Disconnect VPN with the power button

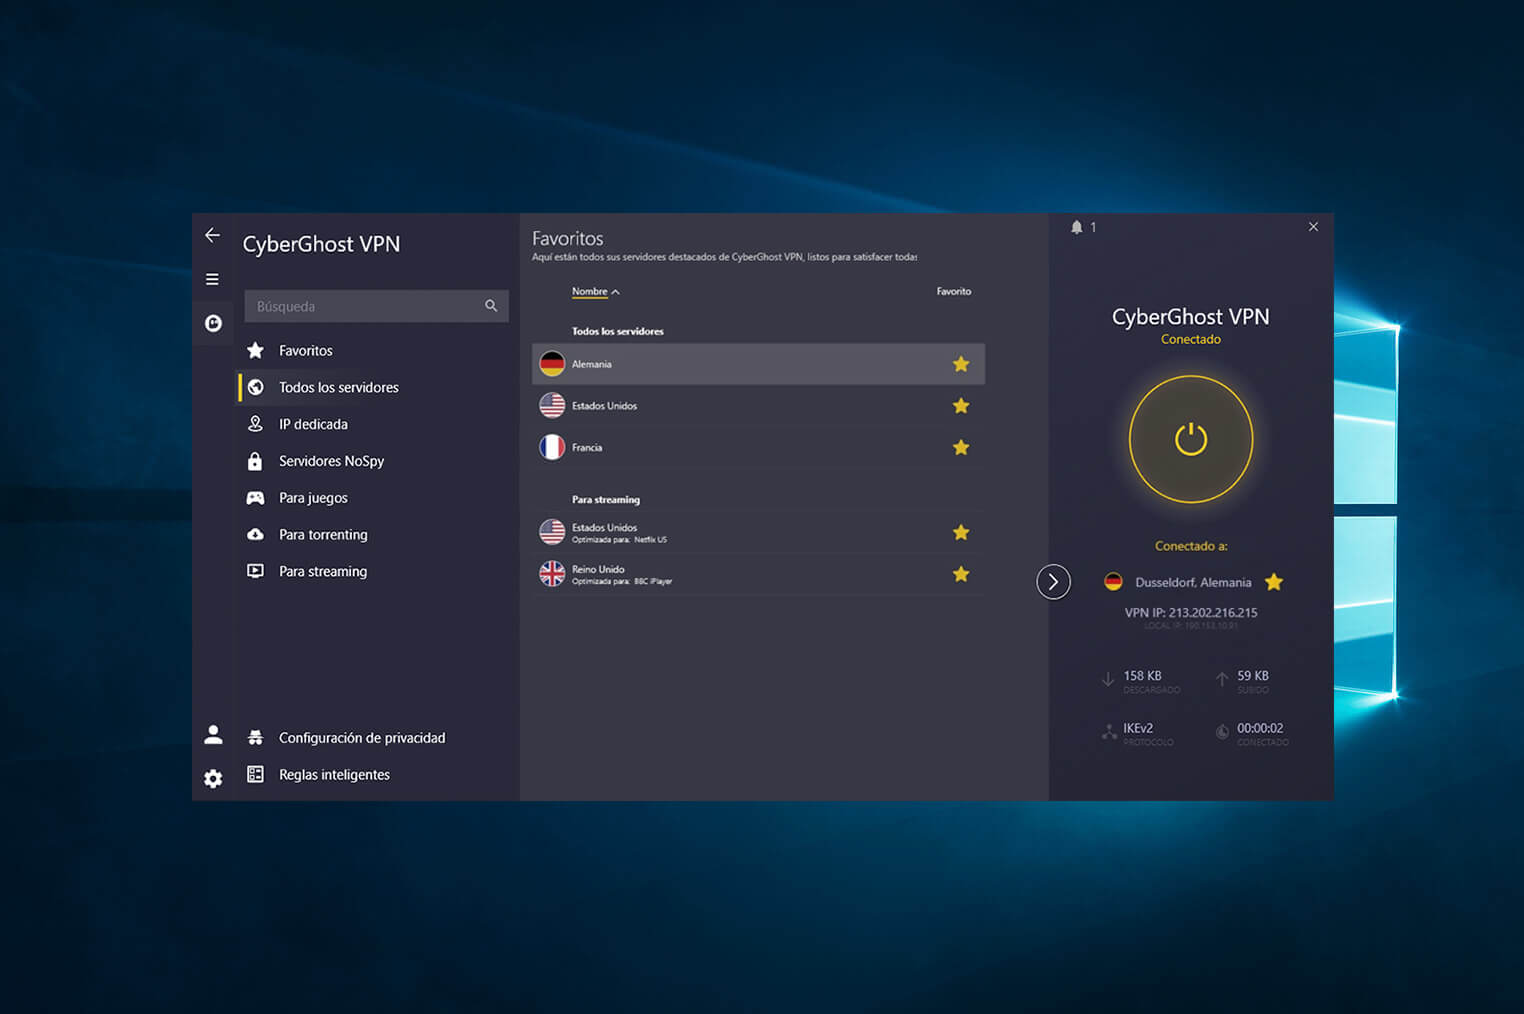coord(1191,439)
